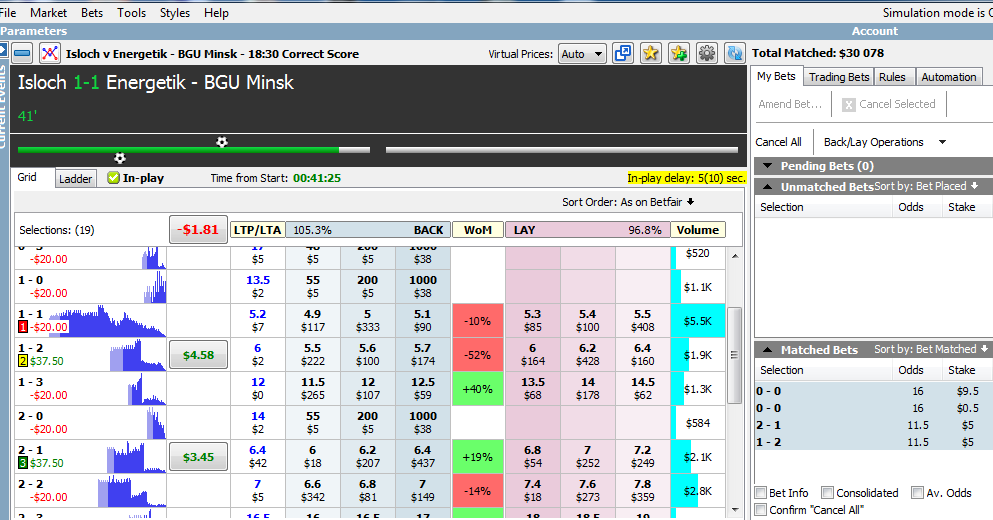Switch to the Trading Bets tab

pyautogui.click(x=838, y=77)
